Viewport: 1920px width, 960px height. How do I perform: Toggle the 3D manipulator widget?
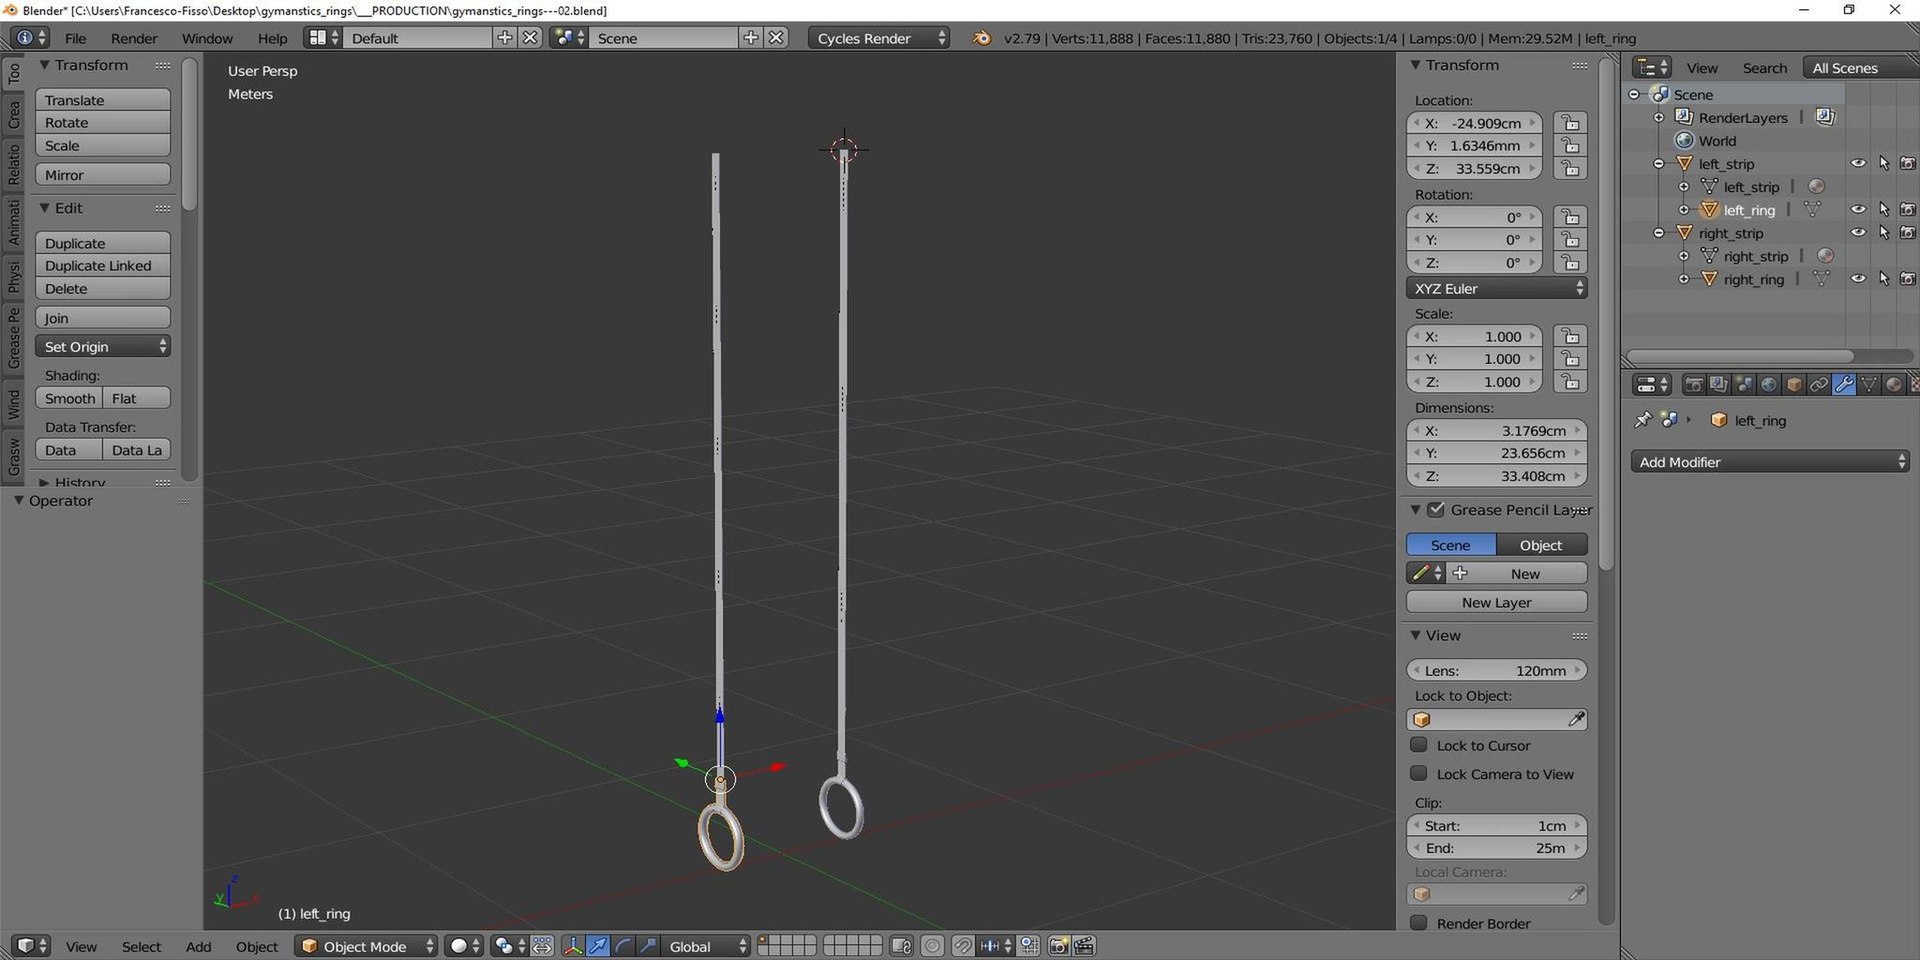pos(573,946)
